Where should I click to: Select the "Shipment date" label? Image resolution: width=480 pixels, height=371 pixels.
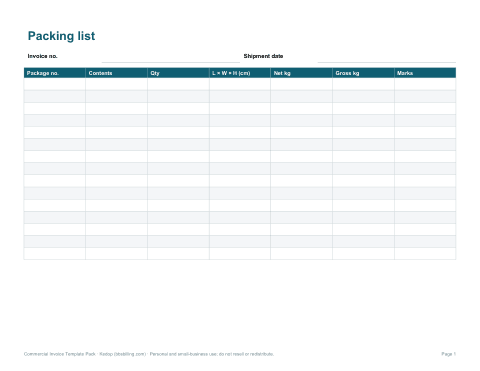[x=263, y=56]
